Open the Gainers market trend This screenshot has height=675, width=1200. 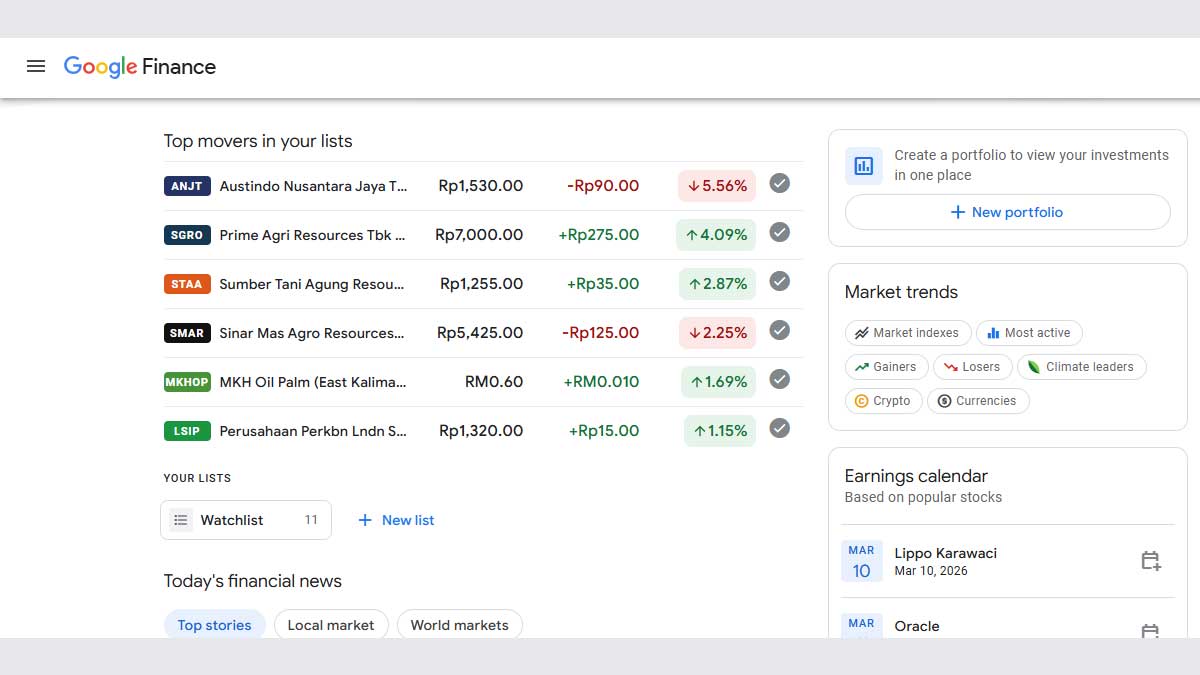click(885, 367)
